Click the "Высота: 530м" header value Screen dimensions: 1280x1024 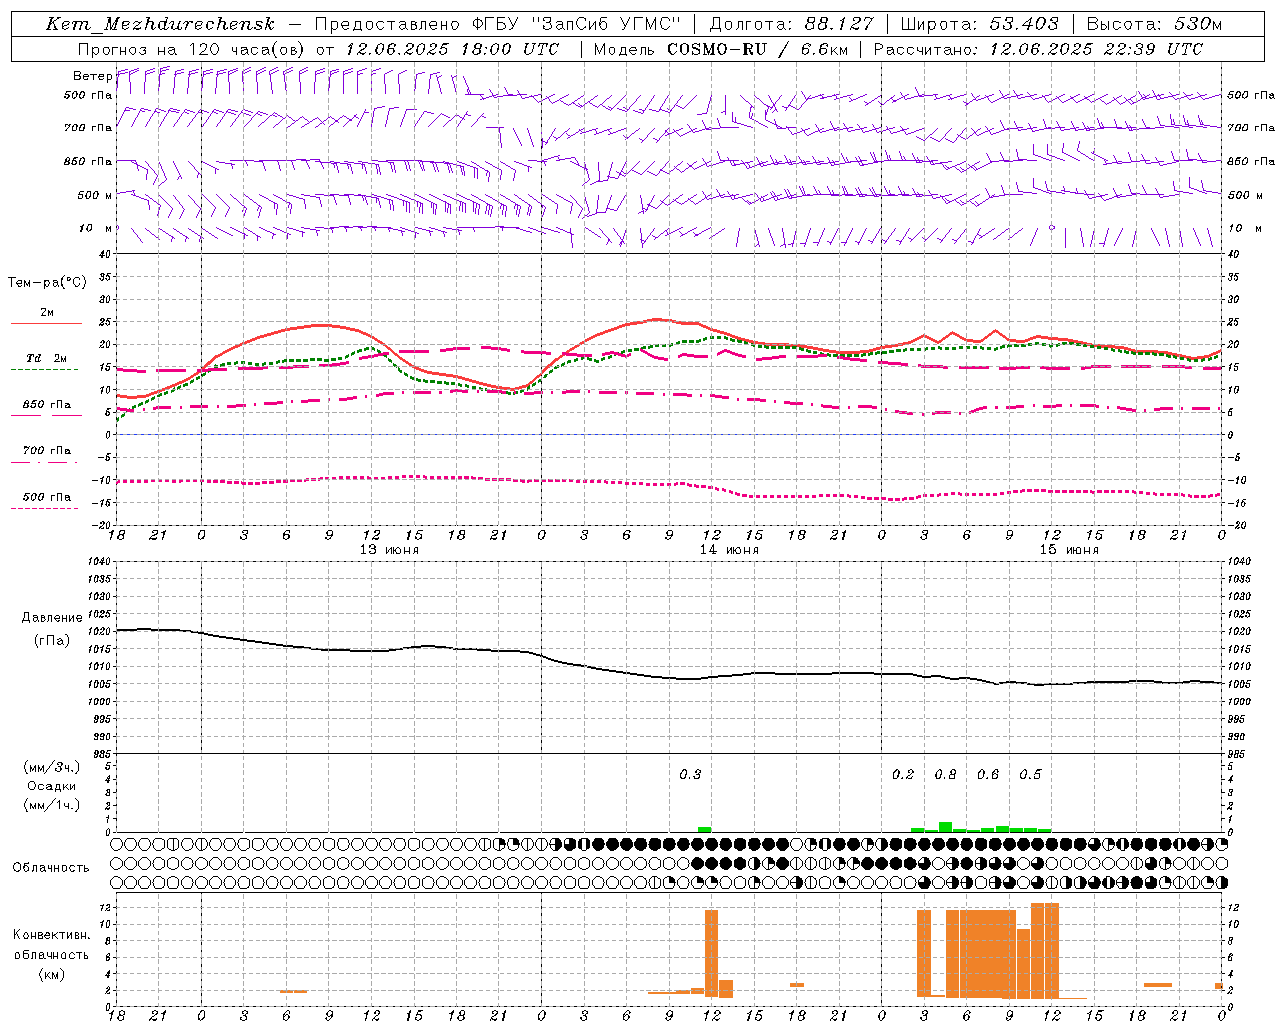[x=1154, y=25]
